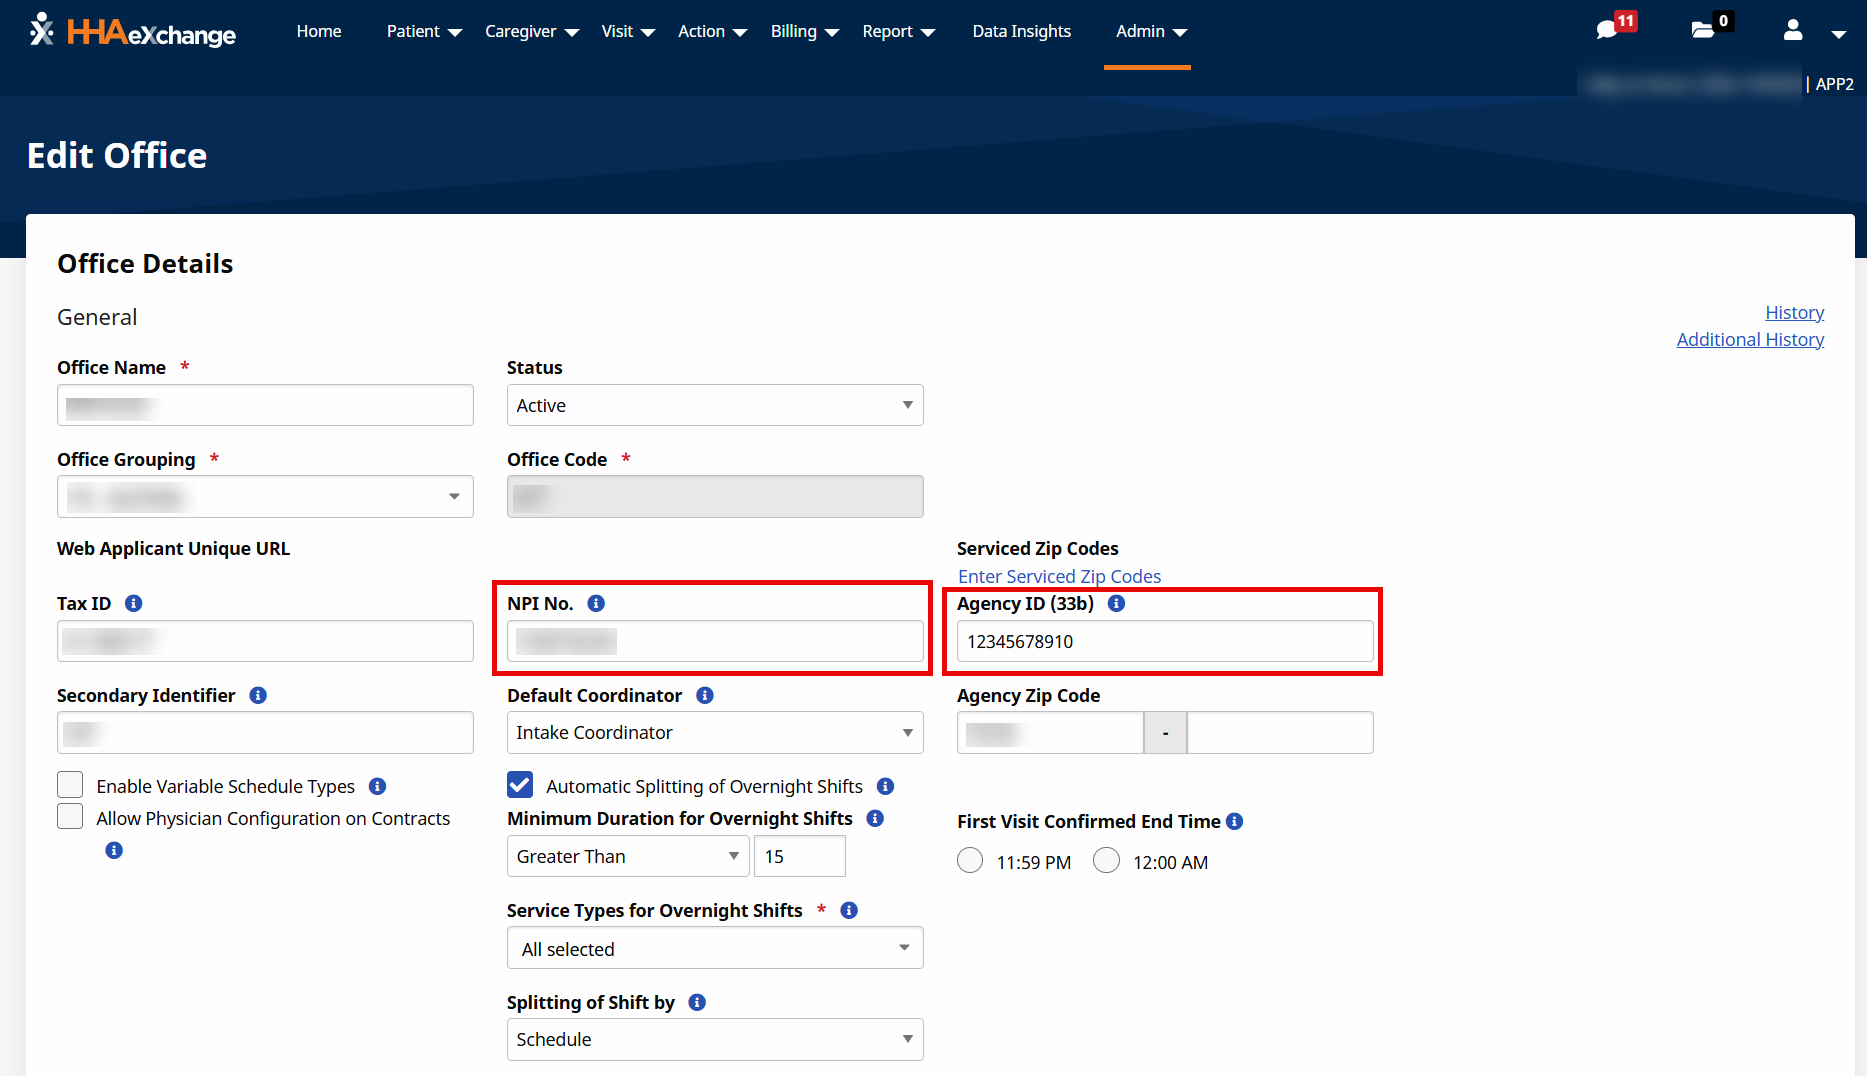
Task: Open the Billing menu
Action: (x=804, y=32)
